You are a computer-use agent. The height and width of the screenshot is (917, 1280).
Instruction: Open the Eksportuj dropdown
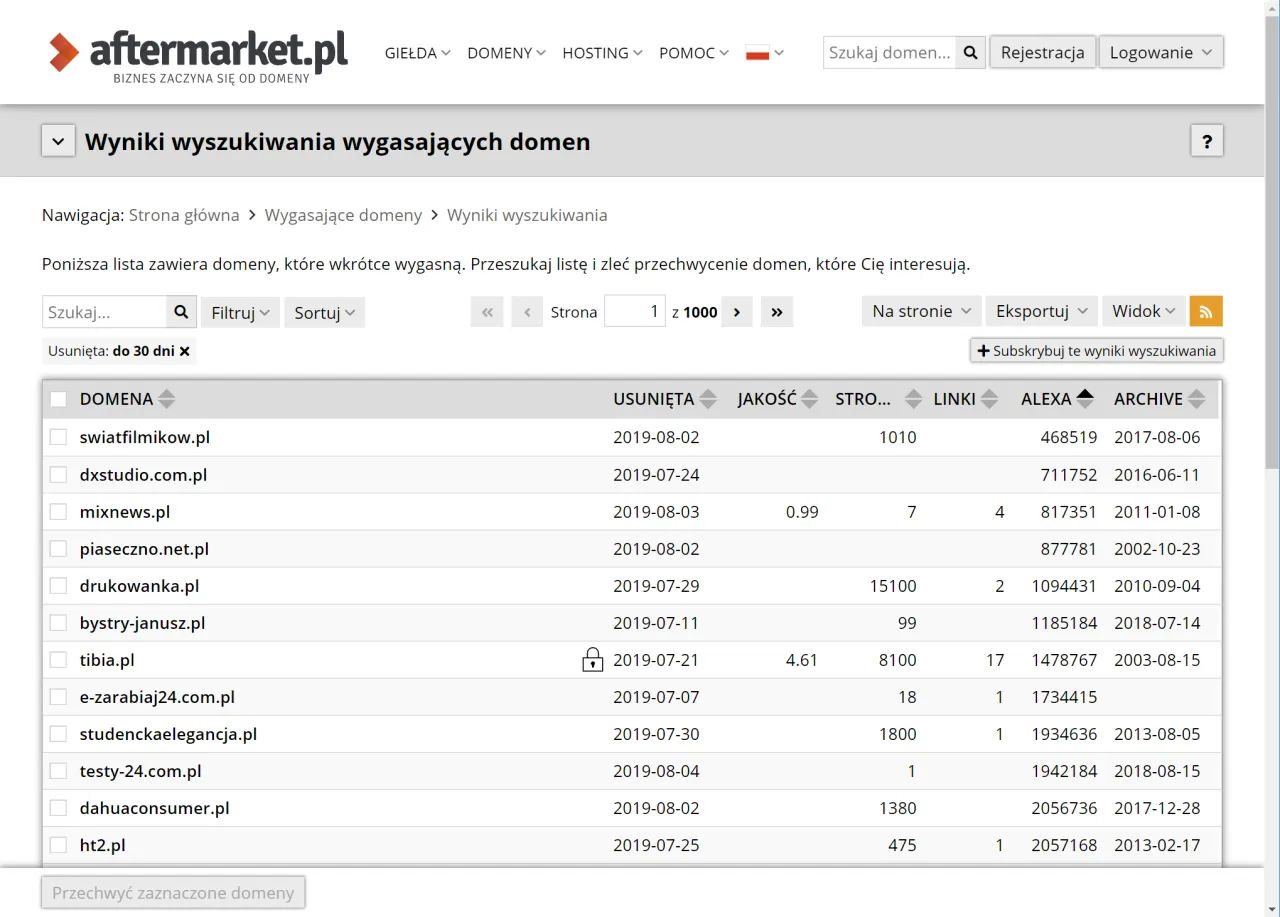1041,311
